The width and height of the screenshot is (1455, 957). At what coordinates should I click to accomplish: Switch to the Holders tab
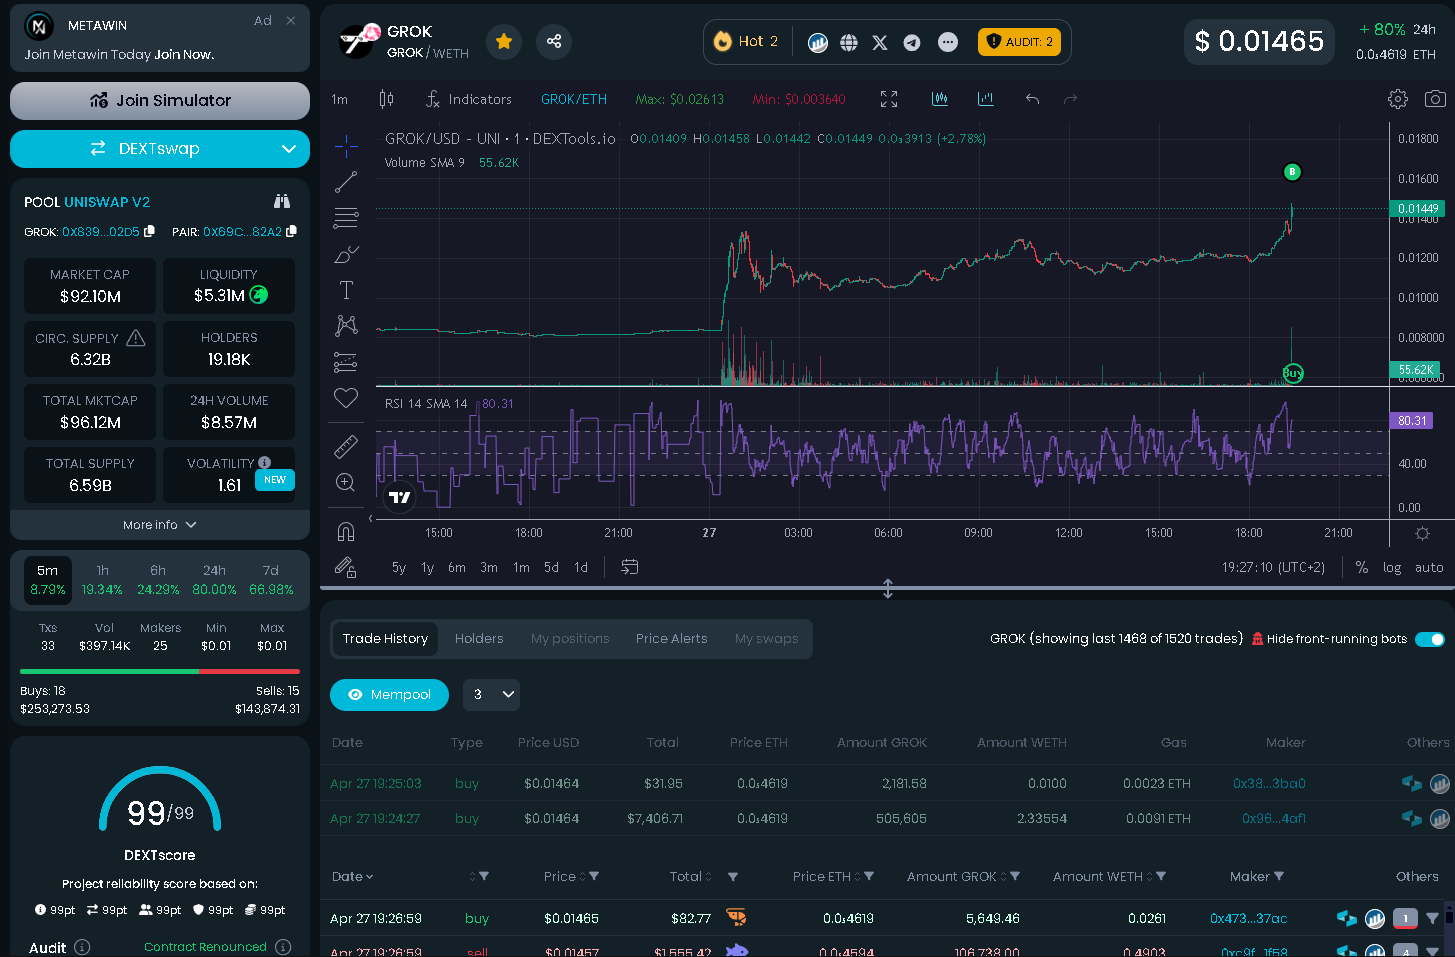click(479, 638)
